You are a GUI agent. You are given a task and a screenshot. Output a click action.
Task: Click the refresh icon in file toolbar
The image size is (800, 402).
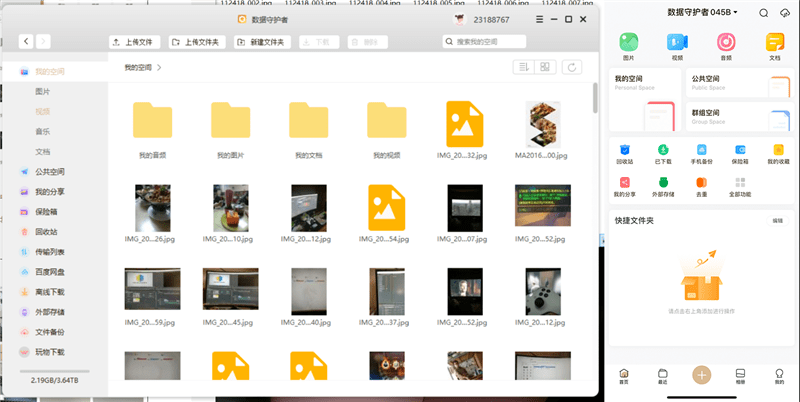[572, 67]
